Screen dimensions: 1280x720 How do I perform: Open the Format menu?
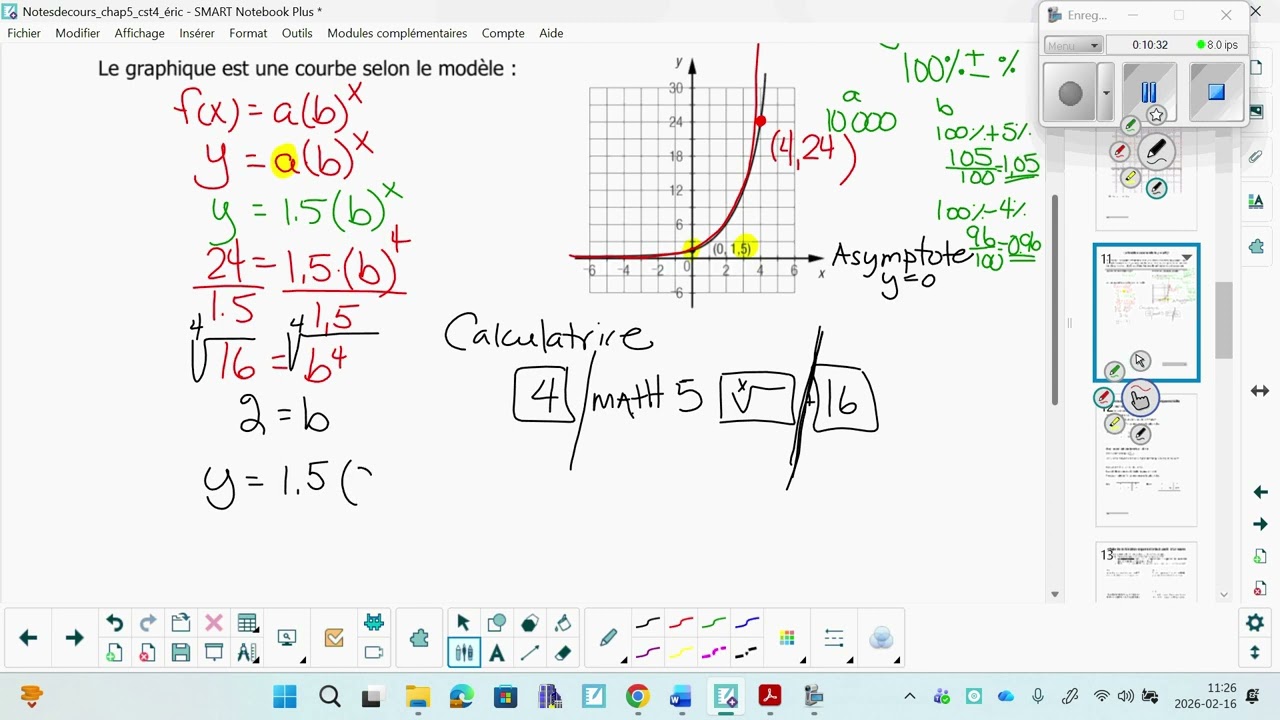click(248, 33)
